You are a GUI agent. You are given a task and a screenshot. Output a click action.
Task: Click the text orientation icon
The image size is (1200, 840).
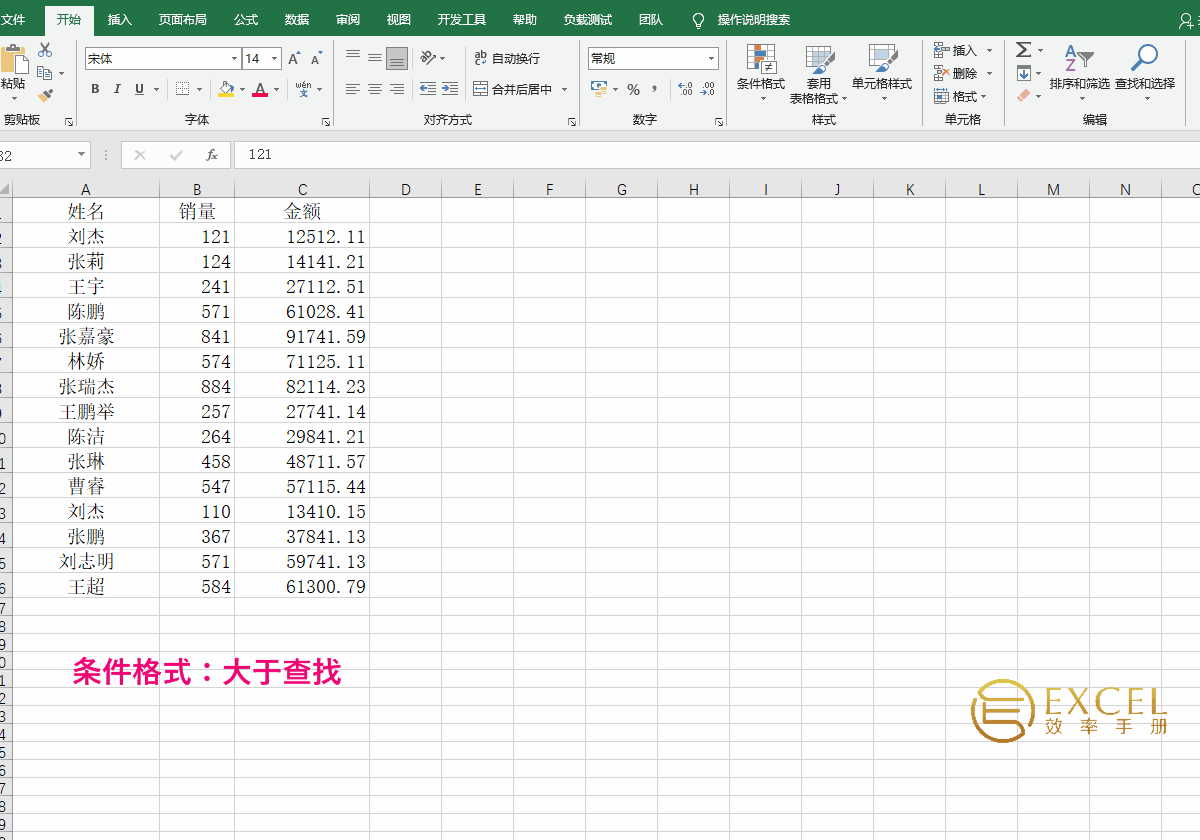tap(428, 58)
